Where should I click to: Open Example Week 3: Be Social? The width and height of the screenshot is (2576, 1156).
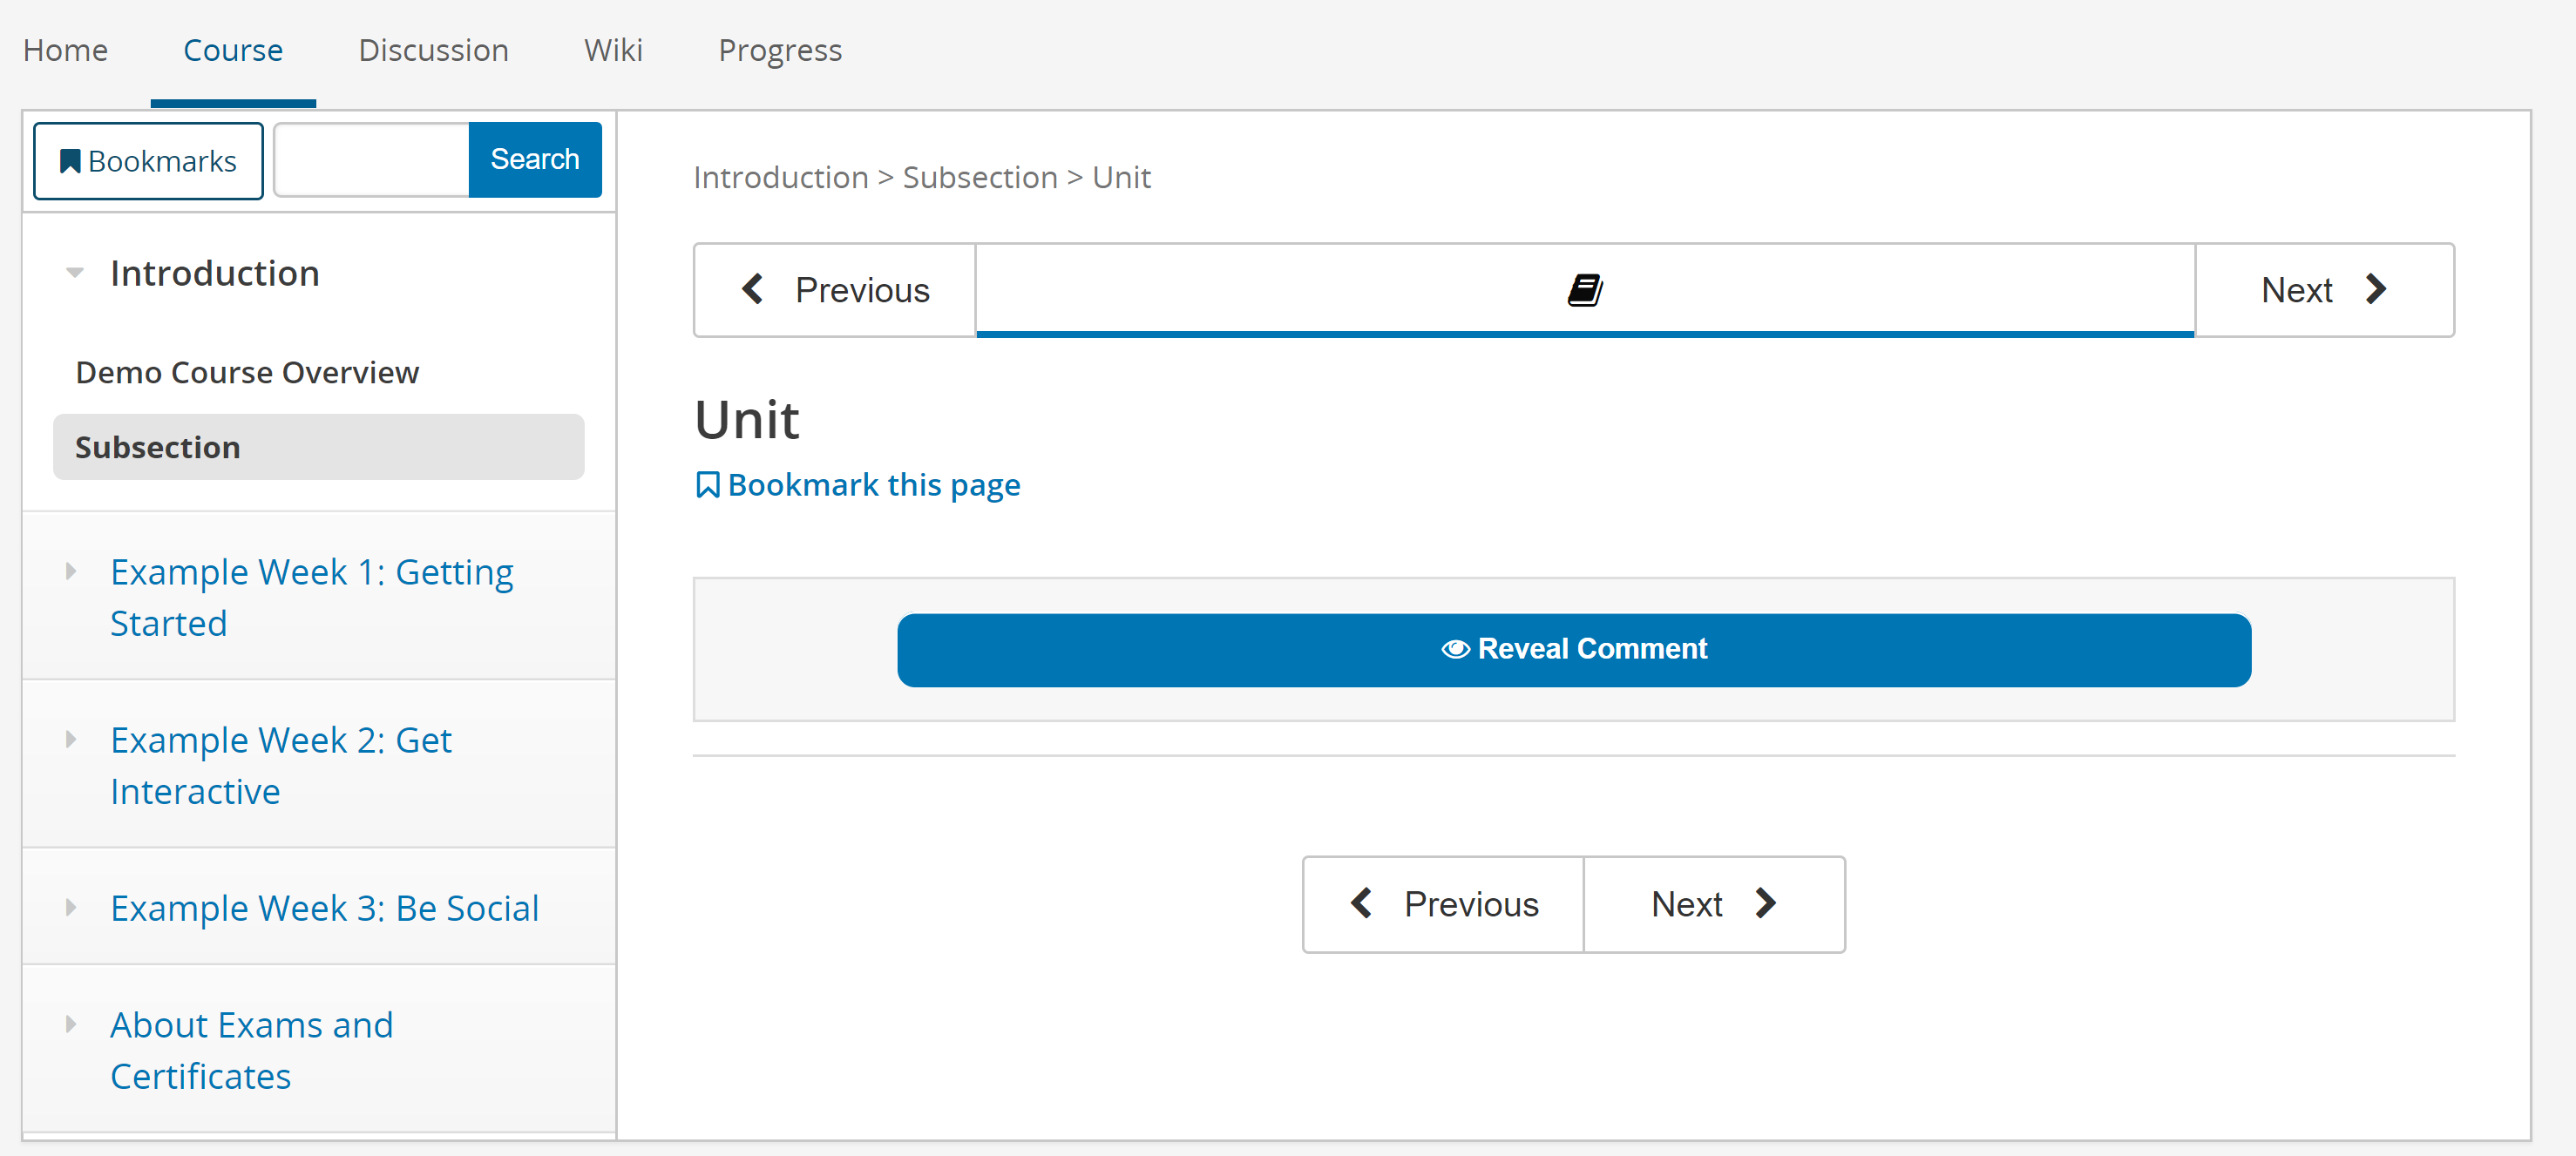tap(325, 908)
